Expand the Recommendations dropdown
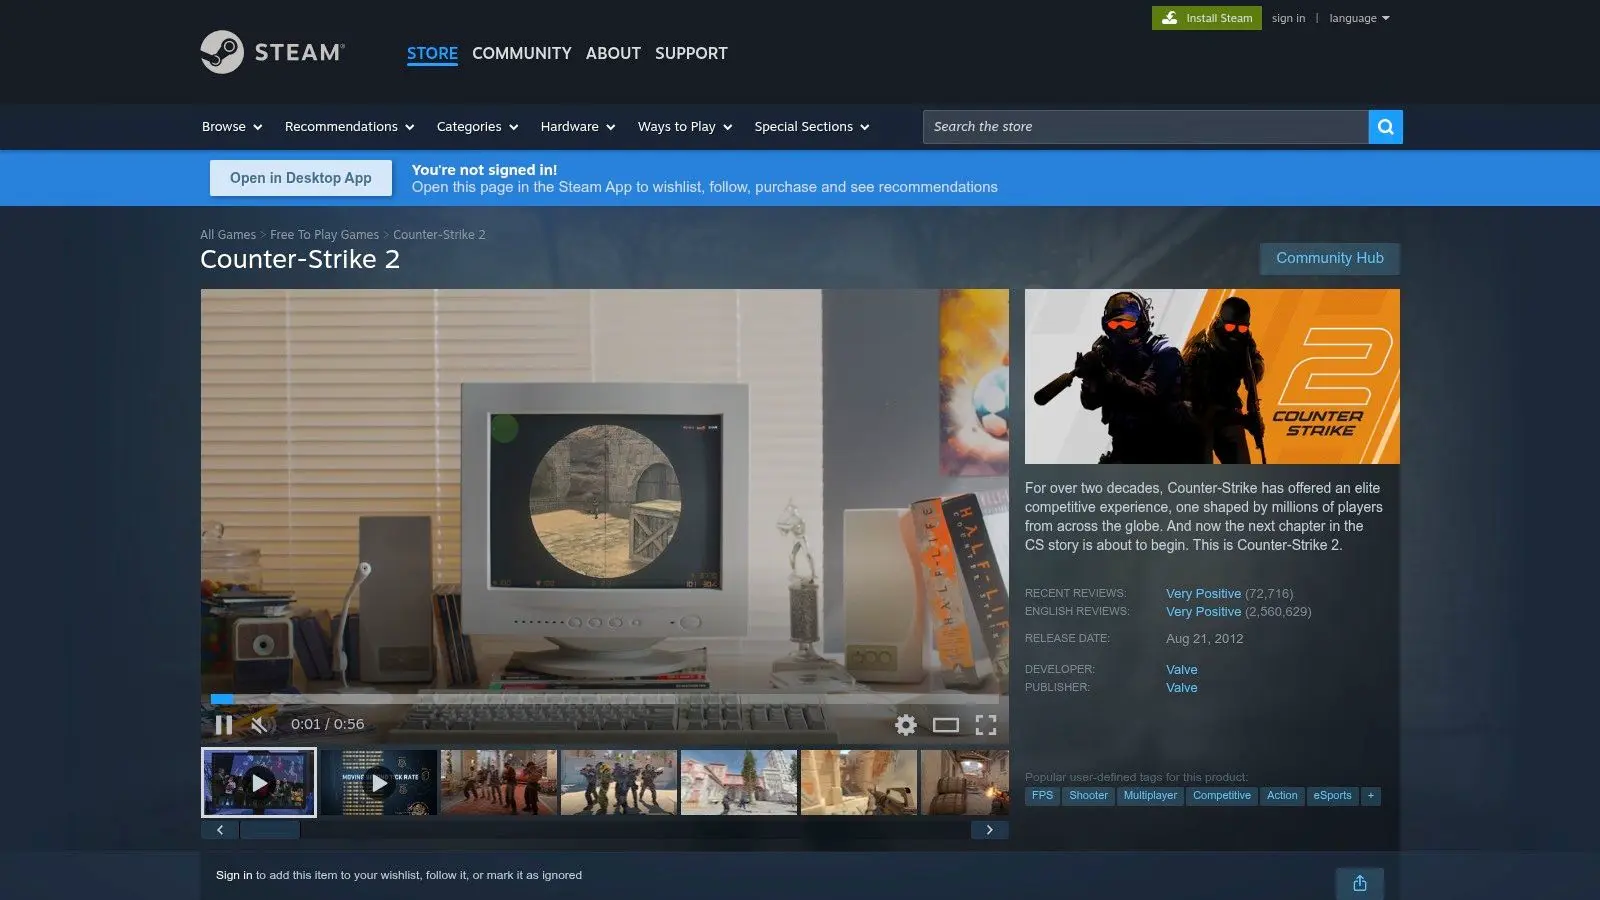 click(349, 127)
